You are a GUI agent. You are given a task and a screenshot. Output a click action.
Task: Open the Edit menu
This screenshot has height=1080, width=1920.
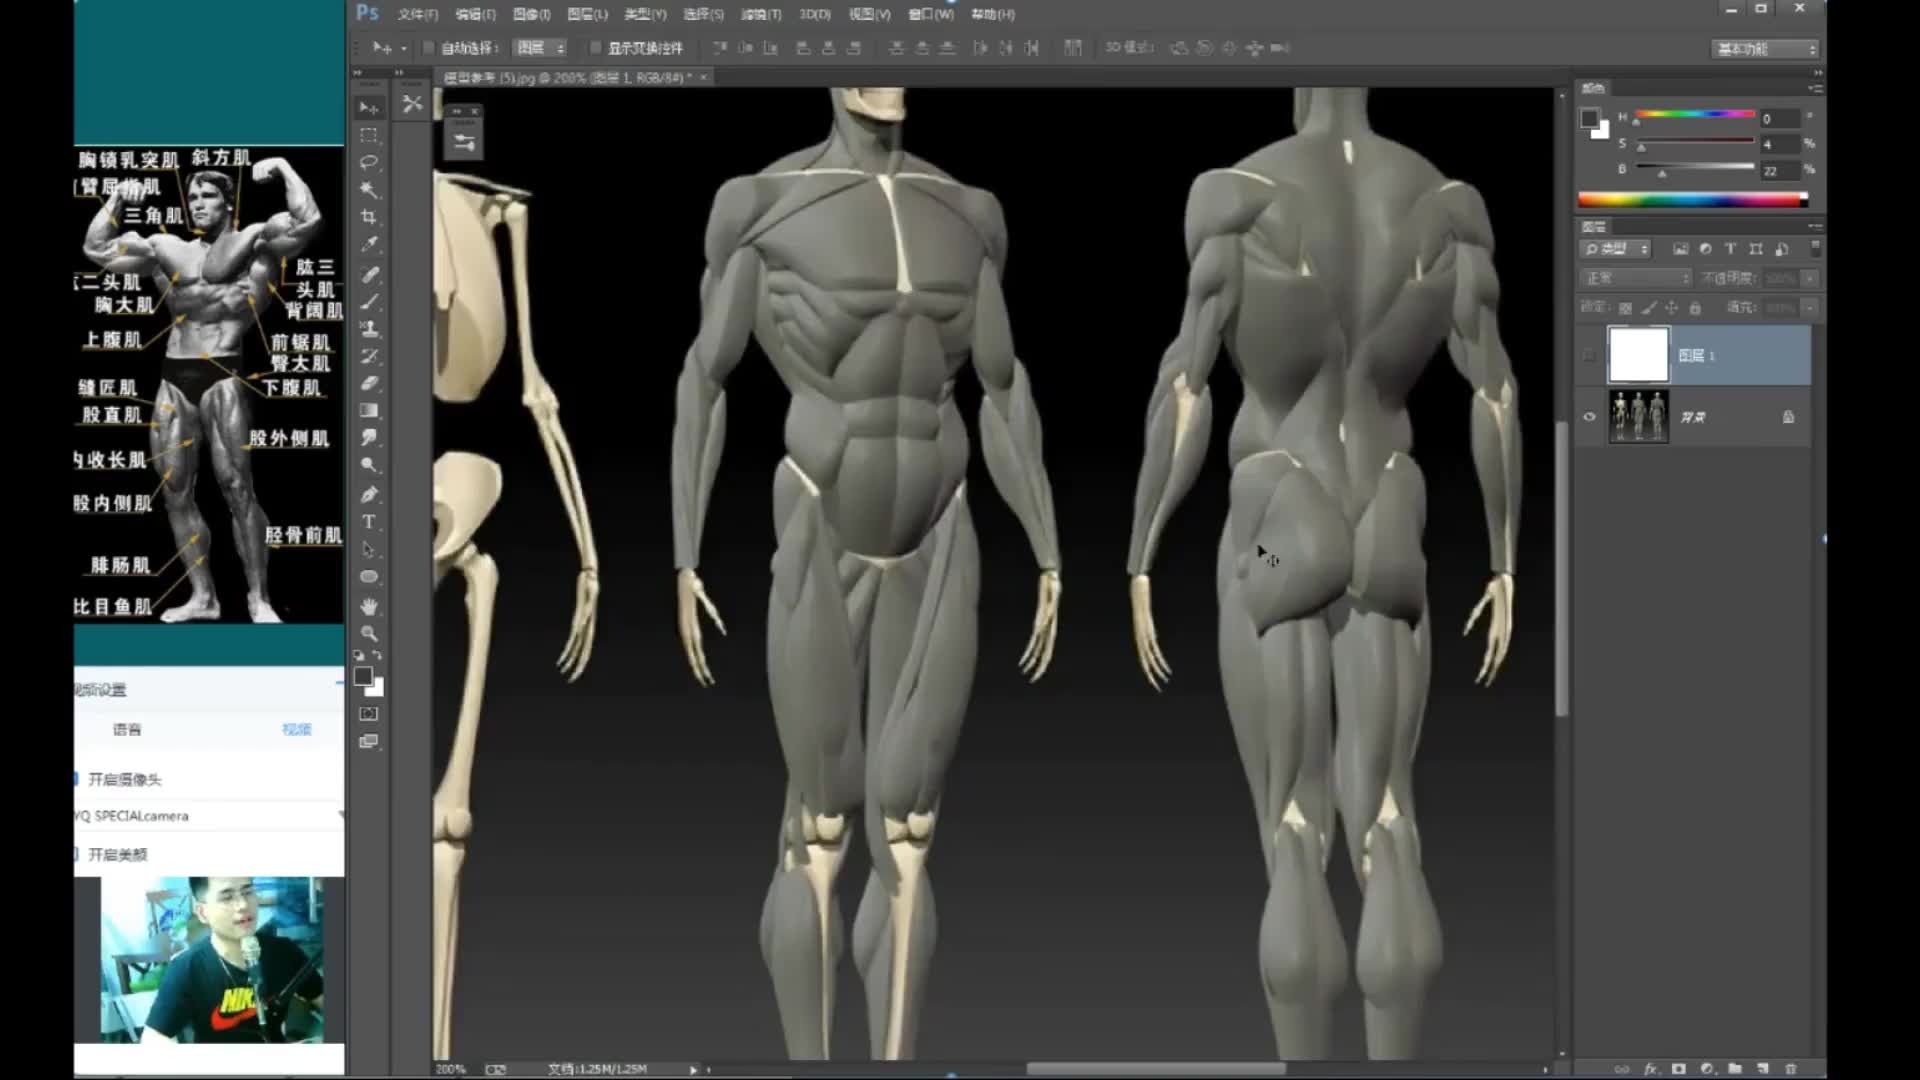pos(475,14)
